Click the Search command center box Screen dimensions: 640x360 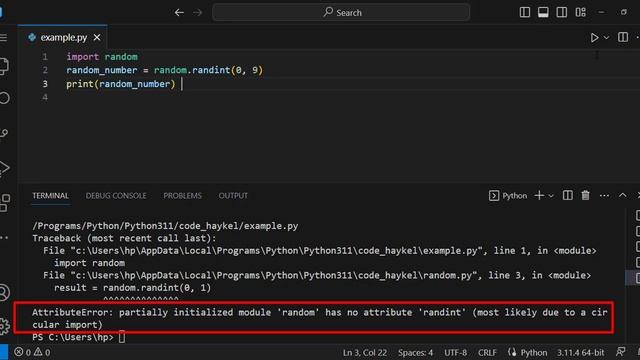click(x=341, y=13)
